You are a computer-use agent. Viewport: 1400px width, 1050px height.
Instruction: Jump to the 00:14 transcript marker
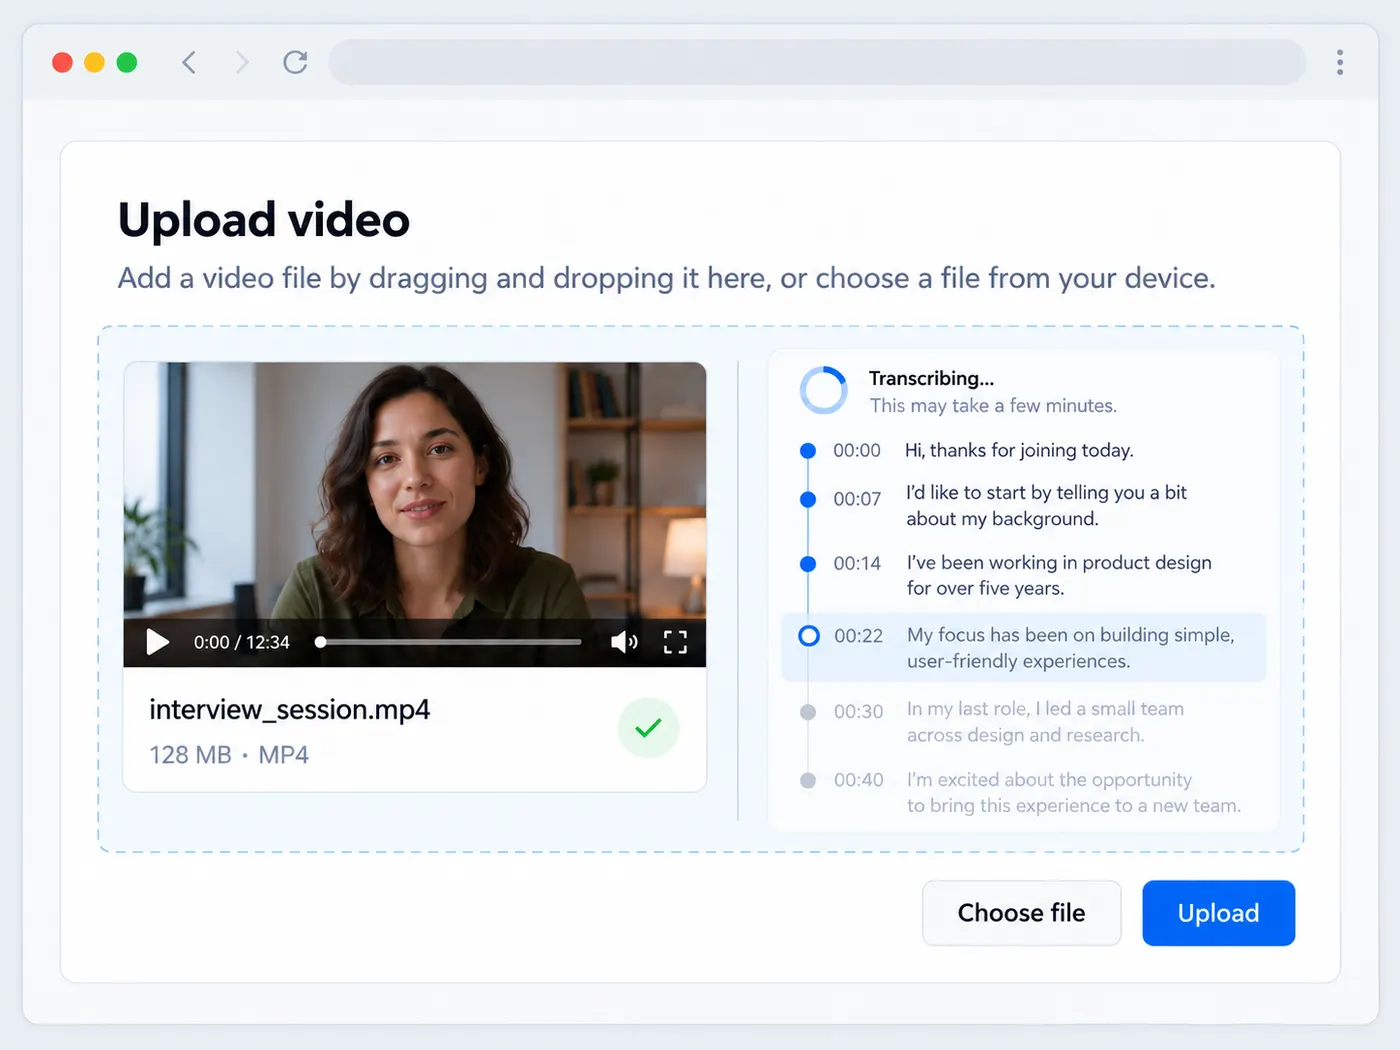click(x=808, y=564)
